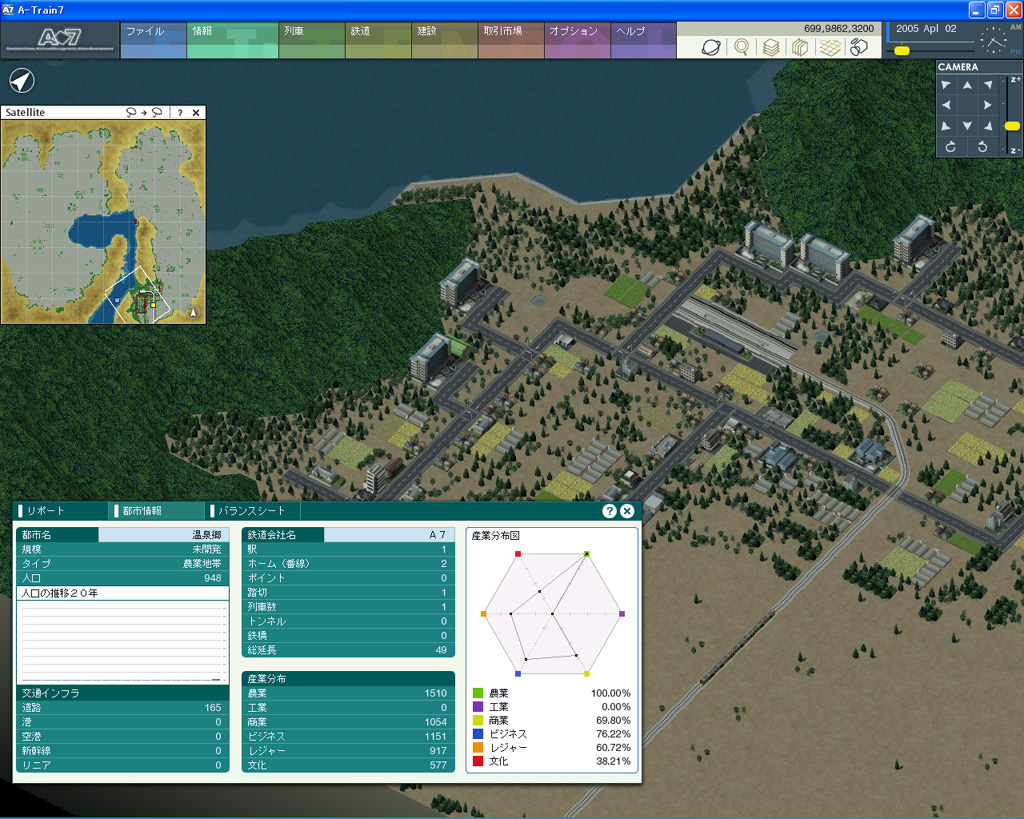Click the Satellite window zoom balloon icon
This screenshot has width=1024, height=819.
(x=144, y=112)
